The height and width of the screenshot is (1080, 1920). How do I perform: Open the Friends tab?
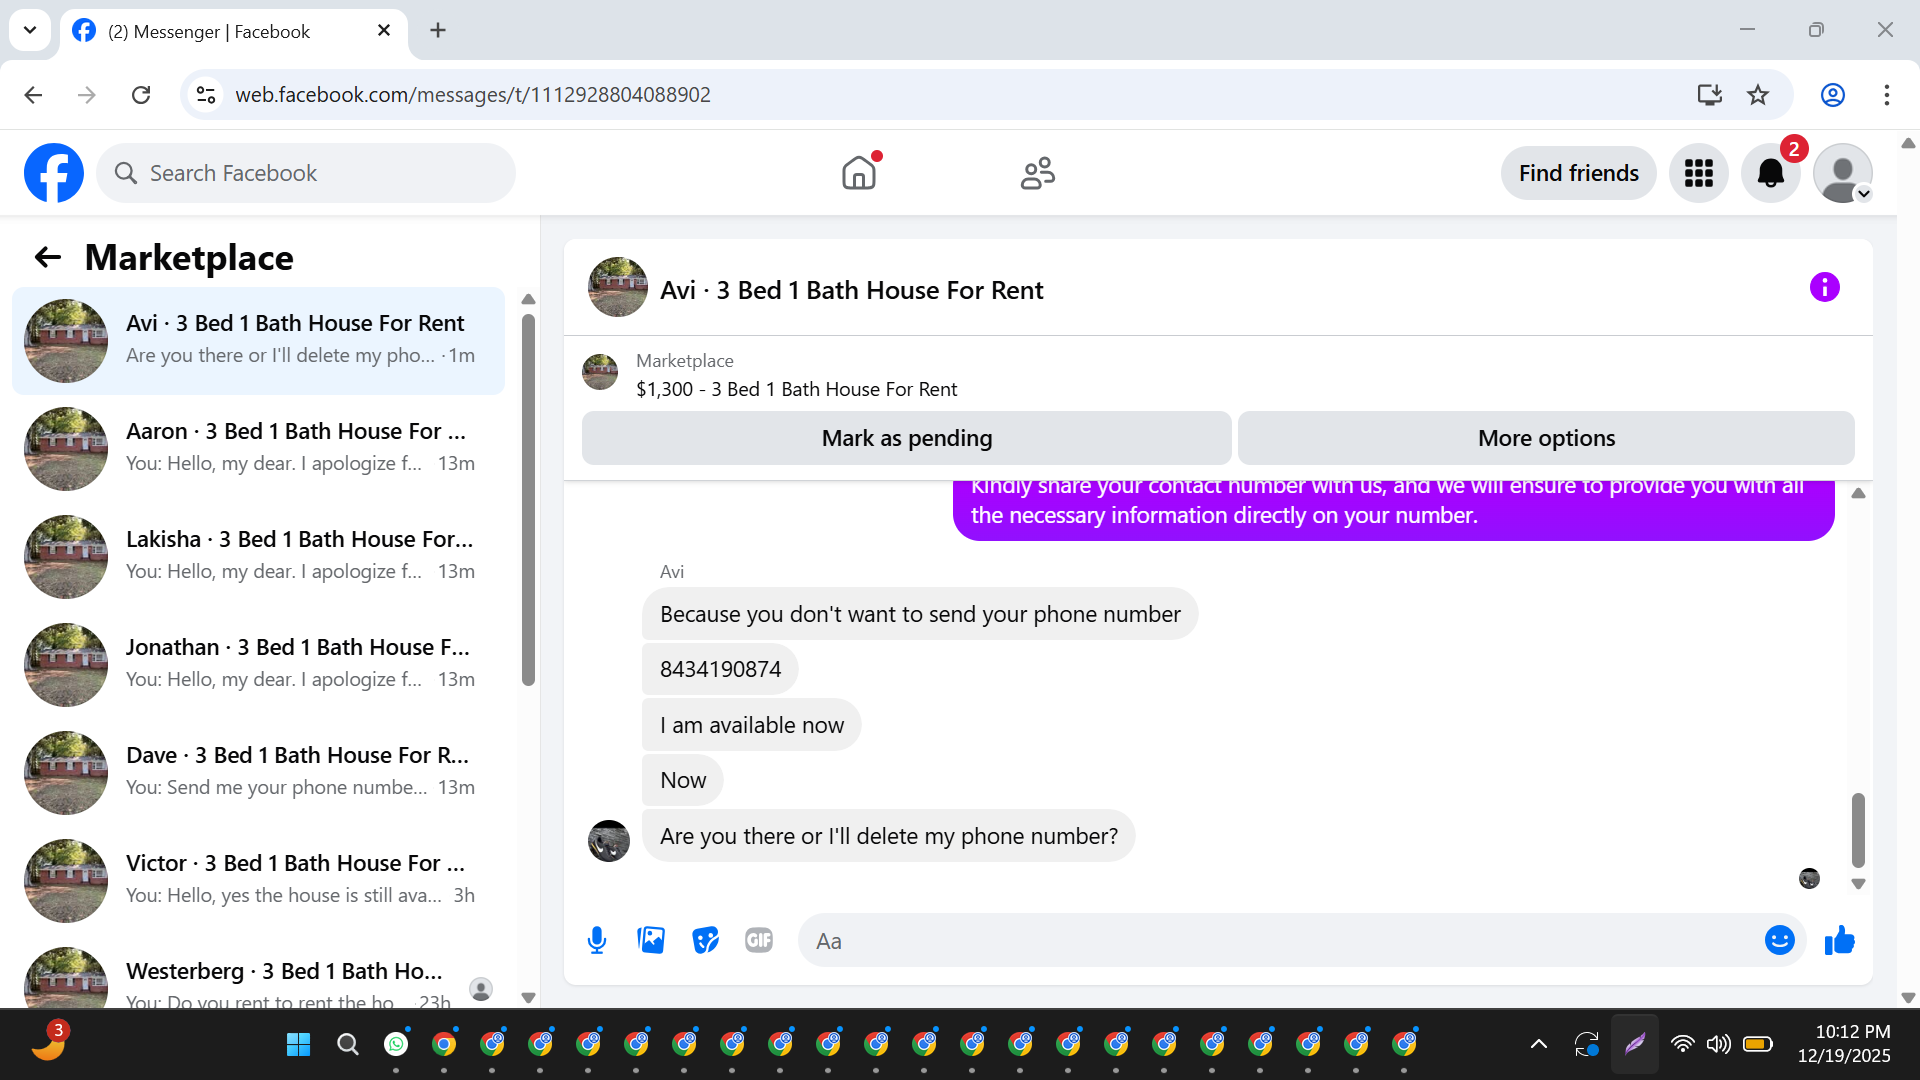coord(1037,173)
